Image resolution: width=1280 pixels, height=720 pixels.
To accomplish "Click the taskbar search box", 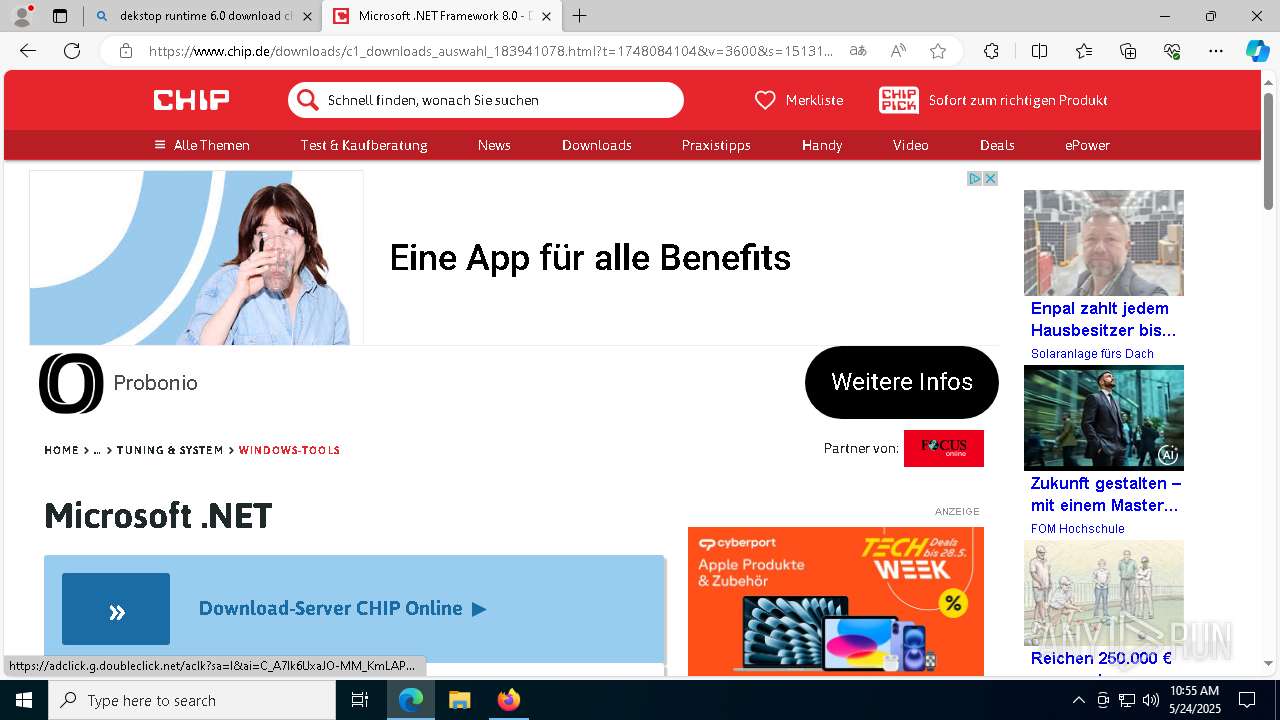I will point(192,700).
